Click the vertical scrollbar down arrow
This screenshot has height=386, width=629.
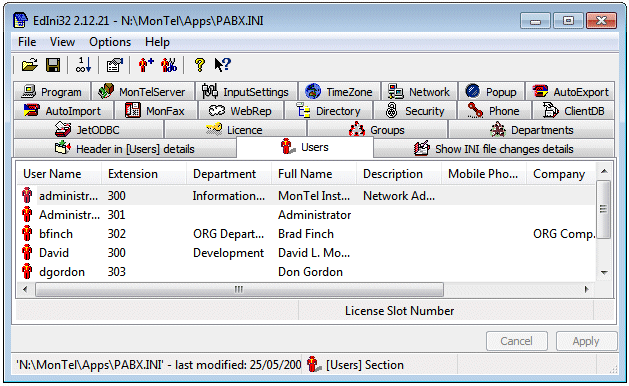coord(604,272)
